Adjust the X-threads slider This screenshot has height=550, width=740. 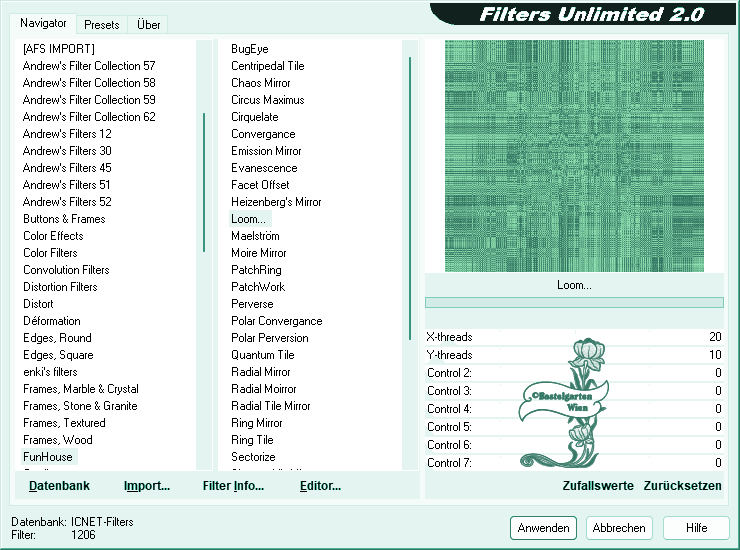(574, 337)
